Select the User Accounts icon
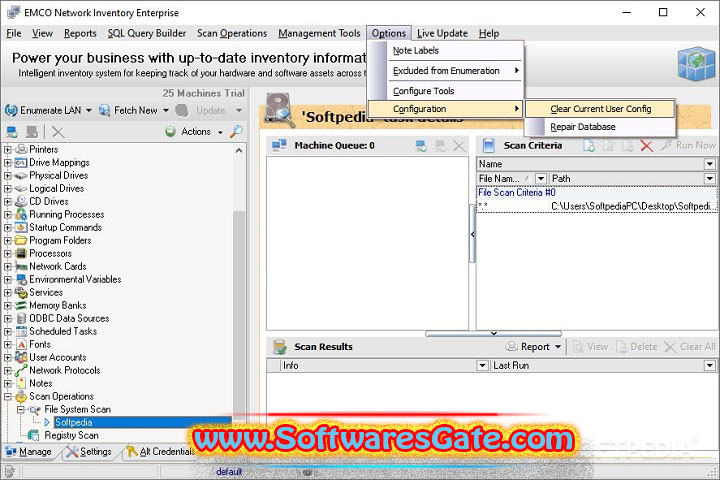Screen dimensions: 720x480 point(21,357)
